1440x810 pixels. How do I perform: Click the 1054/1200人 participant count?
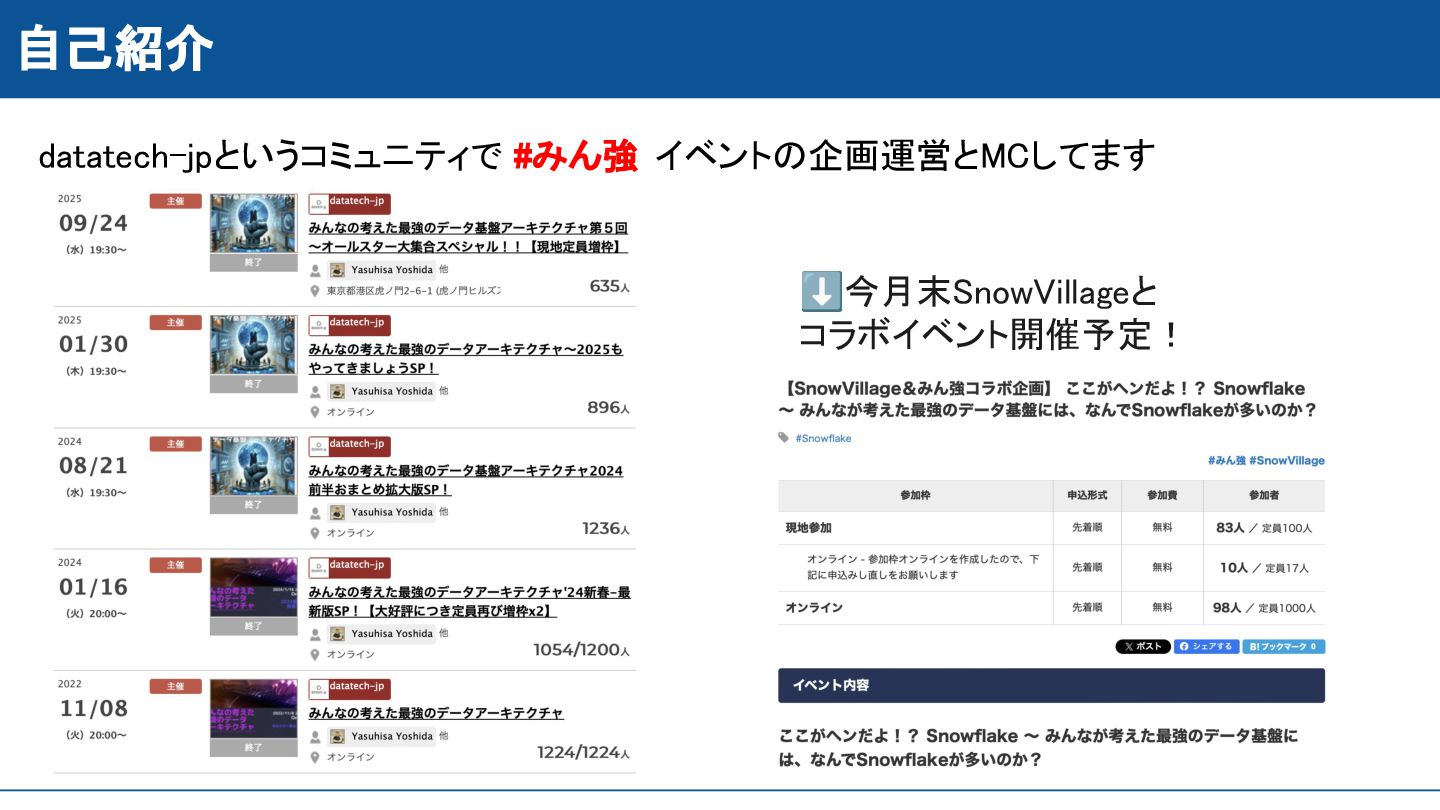pos(582,650)
